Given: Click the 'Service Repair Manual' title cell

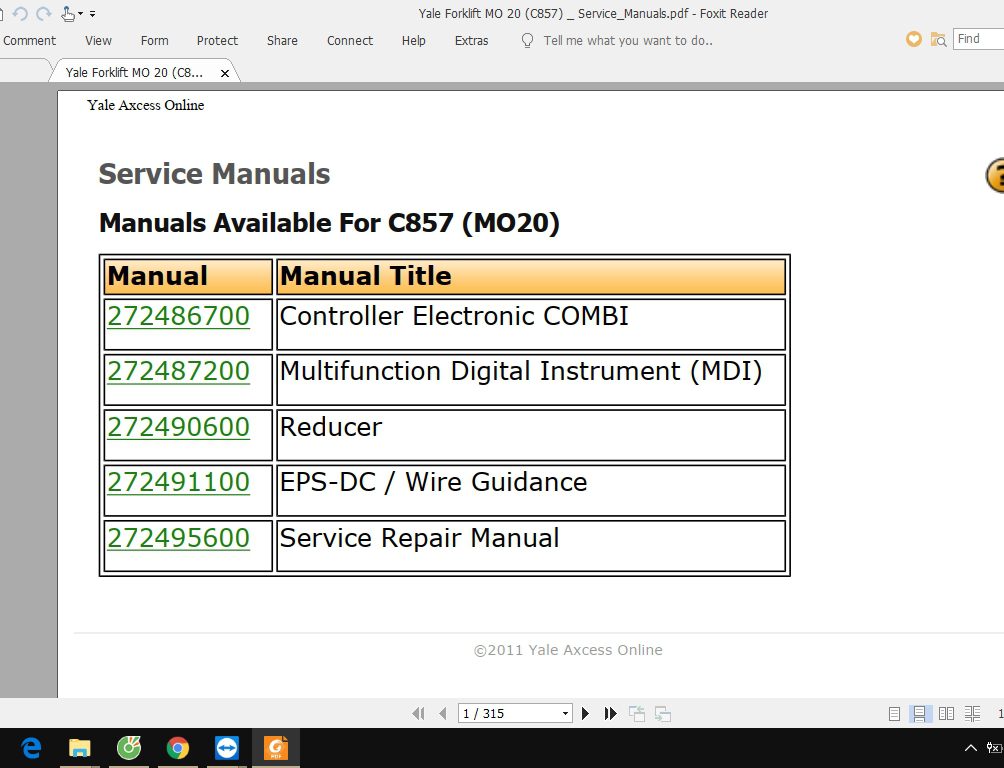Looking at the screenshot, I should [531, 546].
